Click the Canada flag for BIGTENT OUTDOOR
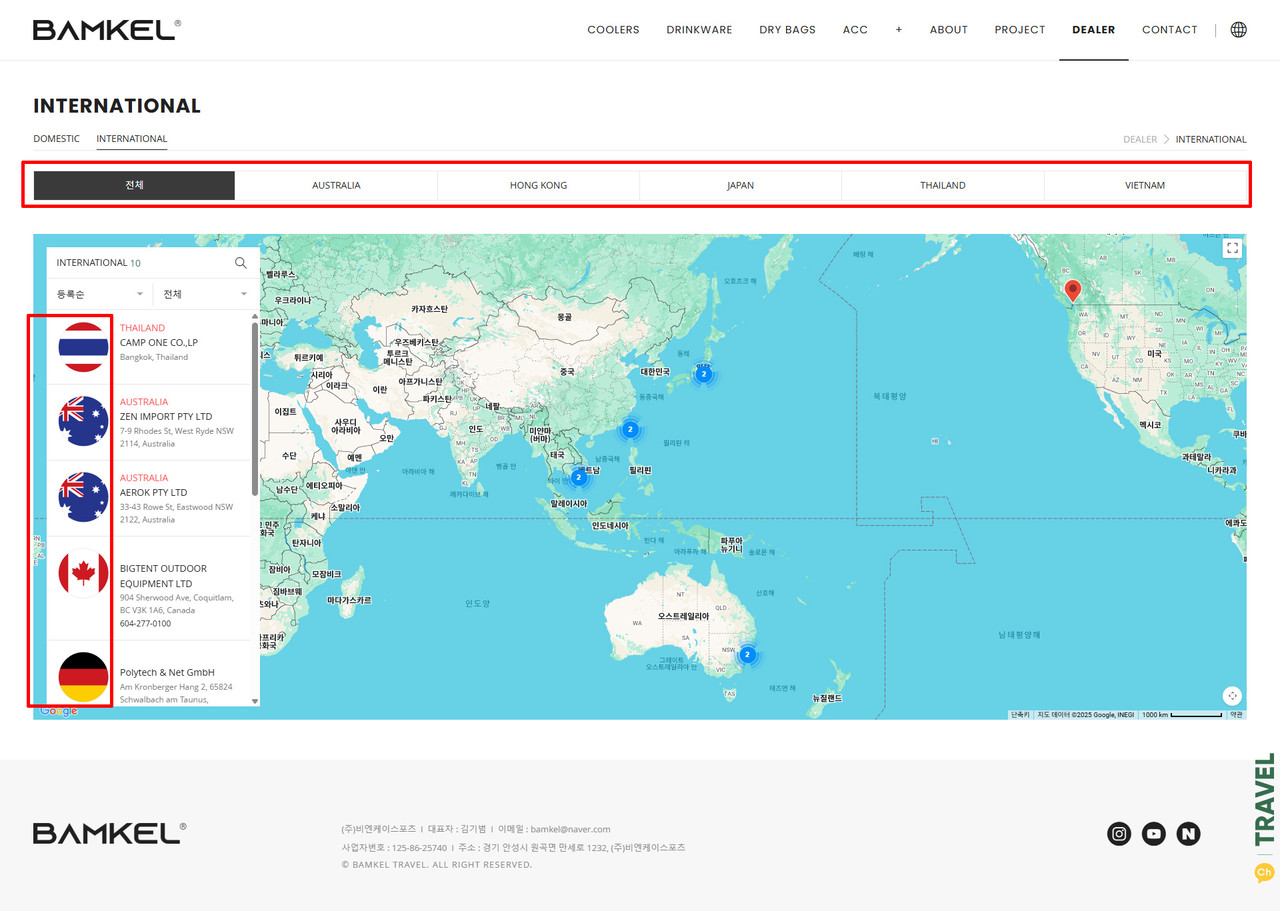 point(84,574)
